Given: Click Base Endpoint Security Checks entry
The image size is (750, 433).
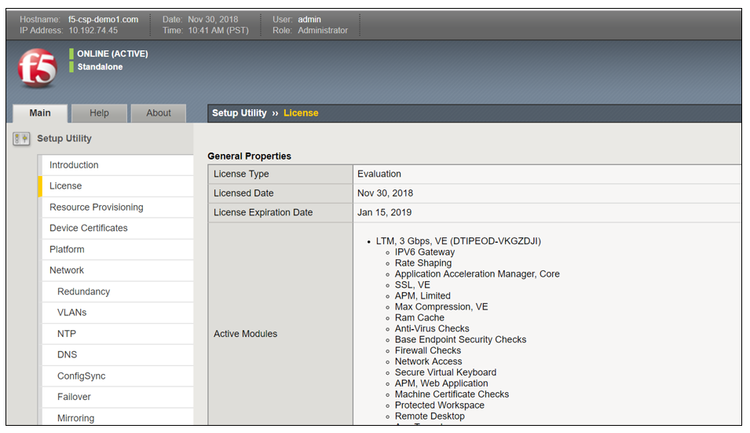Looking at the screenshot, I should pos(460,340).
